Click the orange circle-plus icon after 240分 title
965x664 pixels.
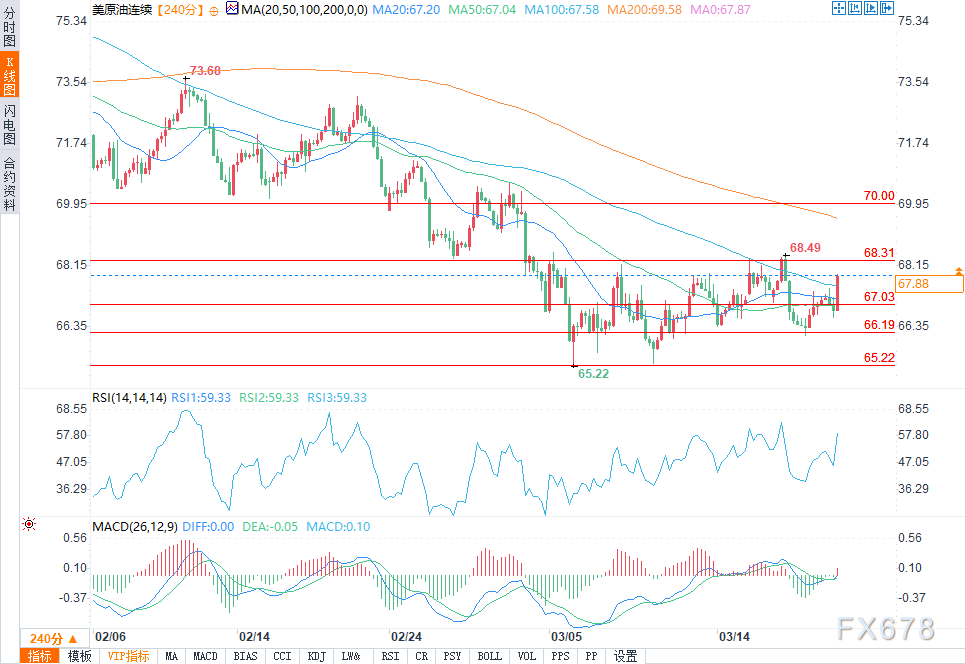tap(214, 9)
